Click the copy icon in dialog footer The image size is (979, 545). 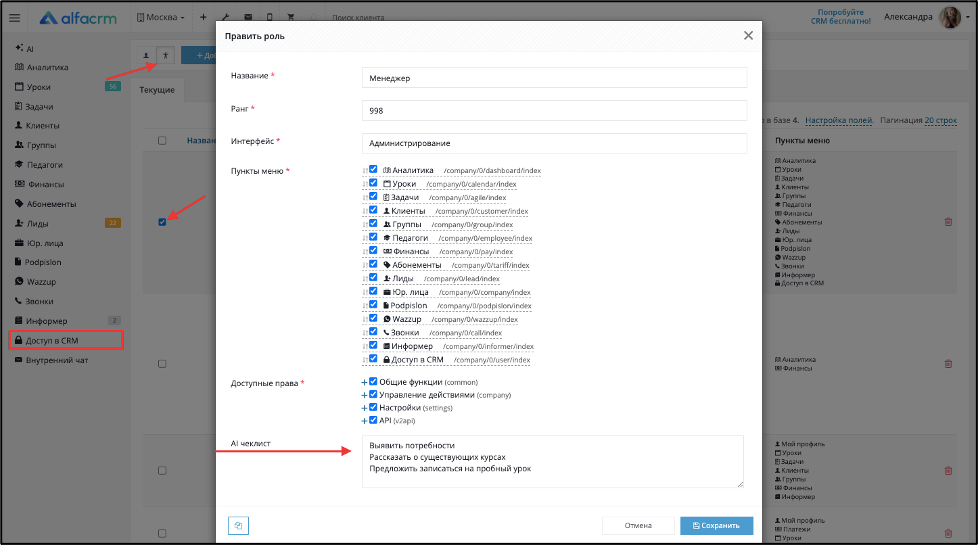(239, 526)
